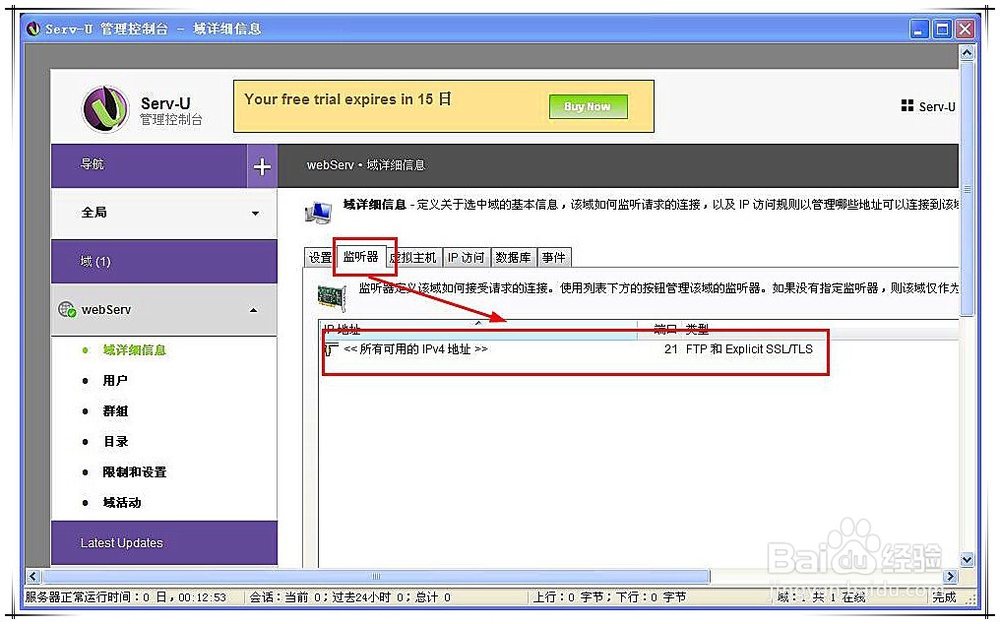This screenshot has width=1000, height=624.
Task: Open 用户 in webServ menu
Action: [x=115, y=381]
